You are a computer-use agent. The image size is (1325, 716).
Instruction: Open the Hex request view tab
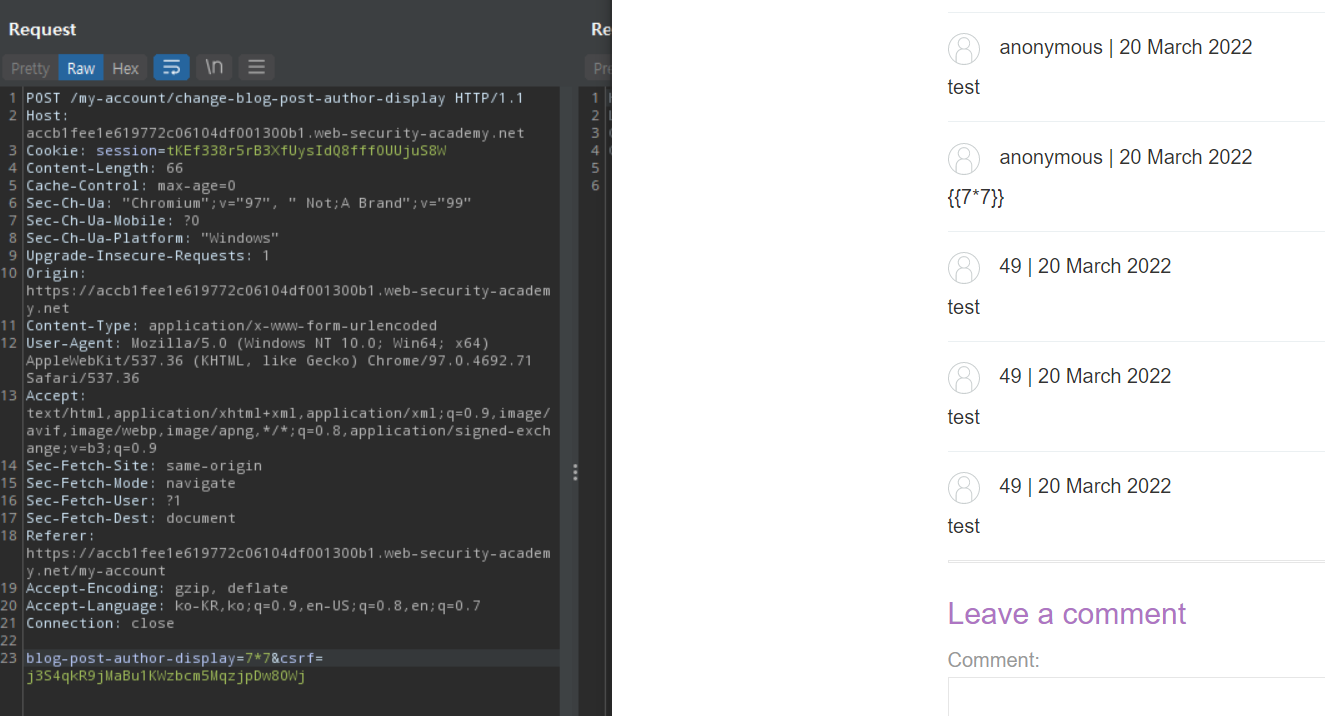[125, 68]
